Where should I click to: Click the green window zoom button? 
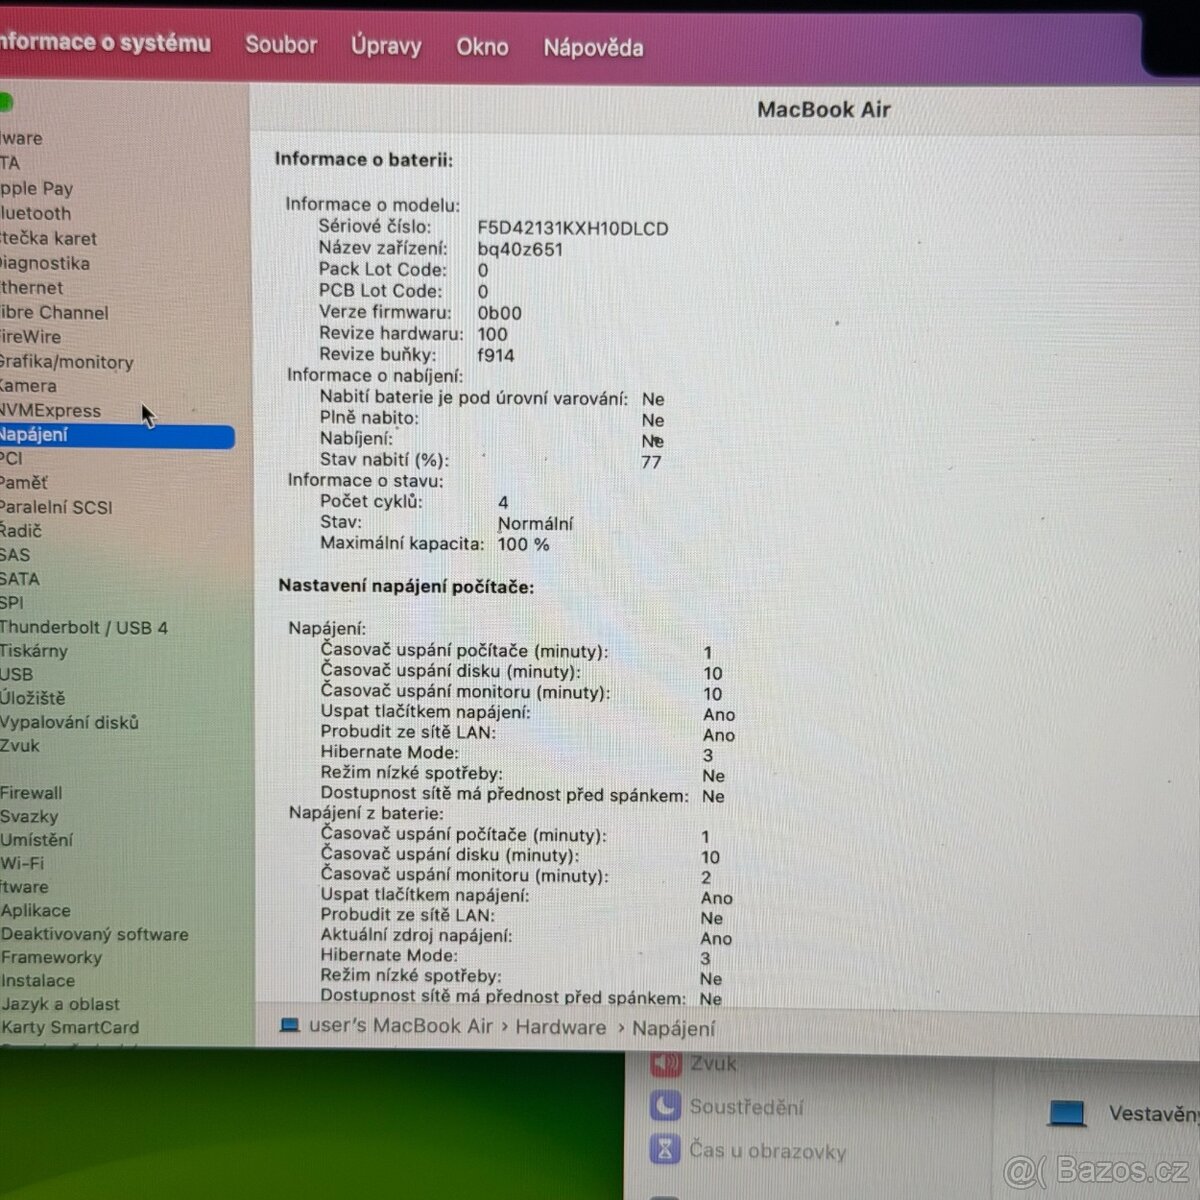[x=5, y=102]
